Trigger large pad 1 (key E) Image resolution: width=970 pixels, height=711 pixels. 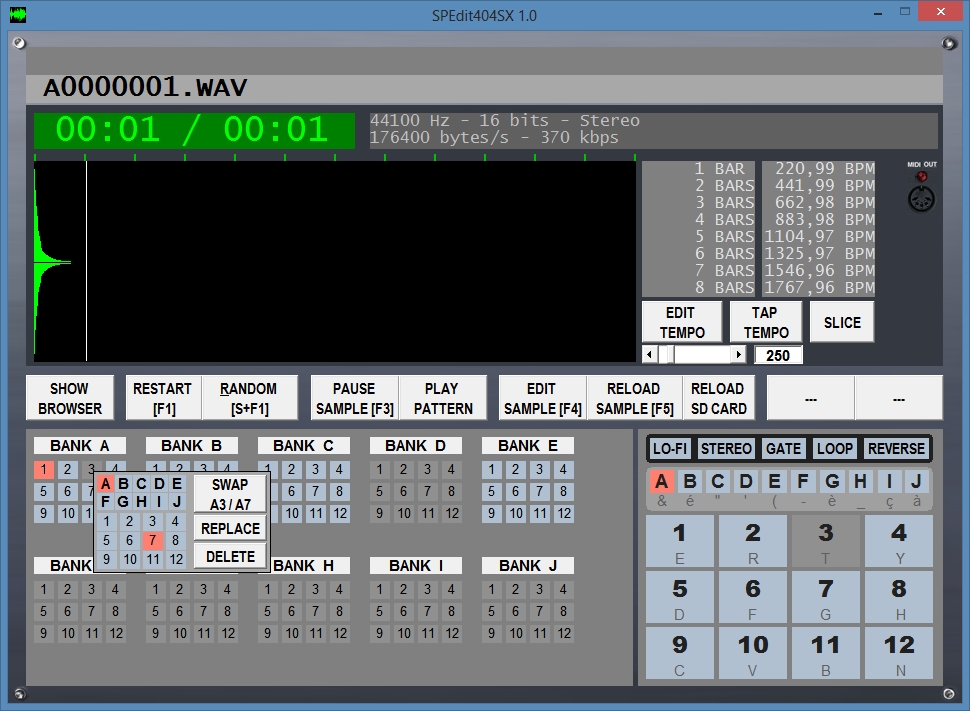click(679, 542)
